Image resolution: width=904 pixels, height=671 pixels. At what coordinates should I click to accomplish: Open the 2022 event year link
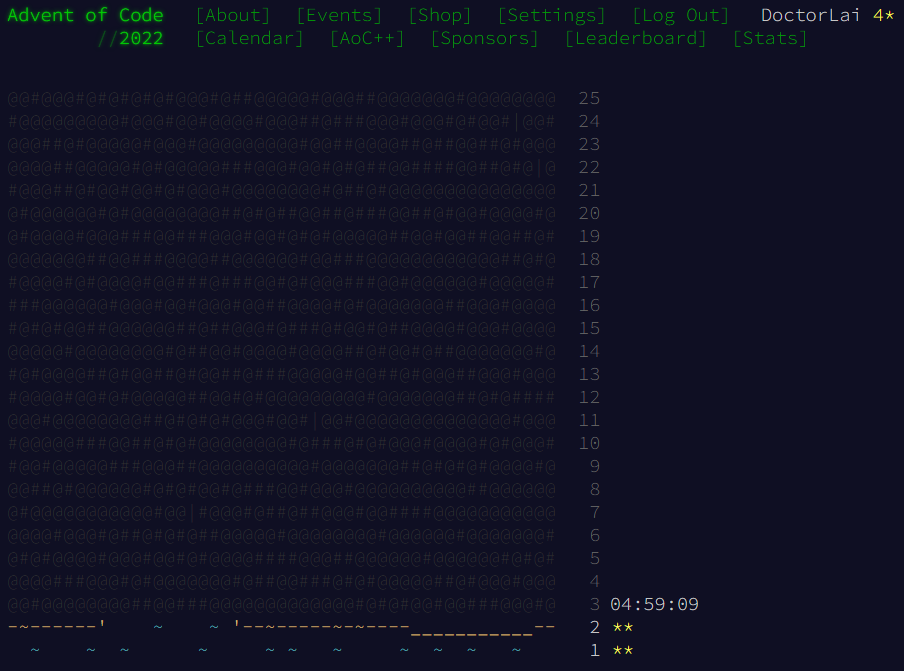tap(141, 38)
